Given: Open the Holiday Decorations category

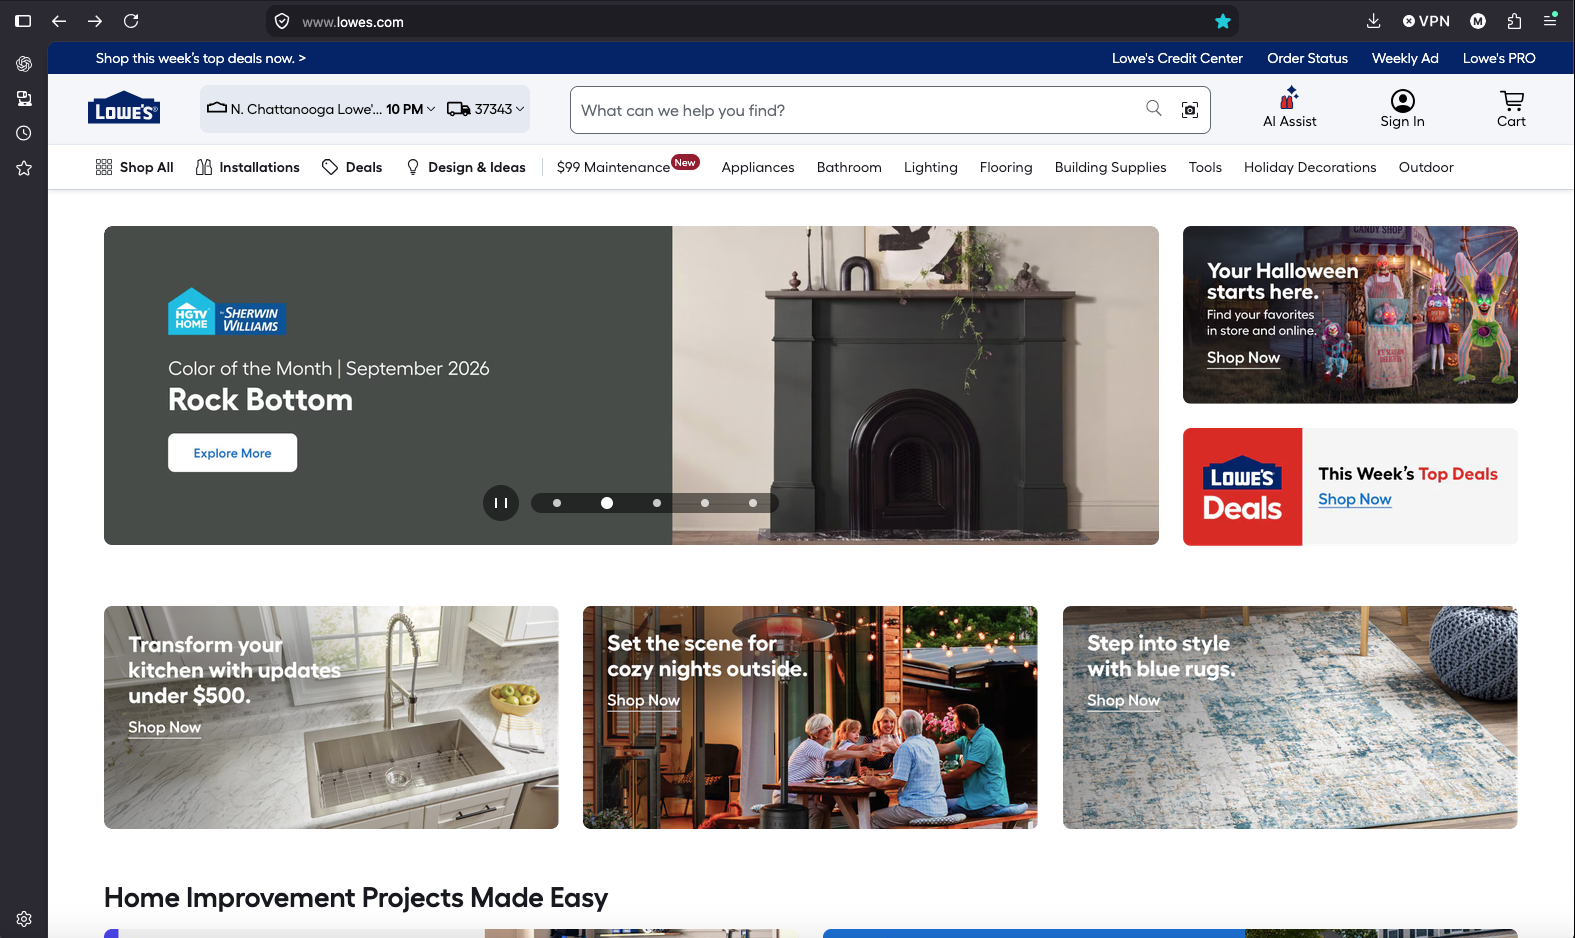Looking at the screenshot, I should click(x=1310, y=167).
